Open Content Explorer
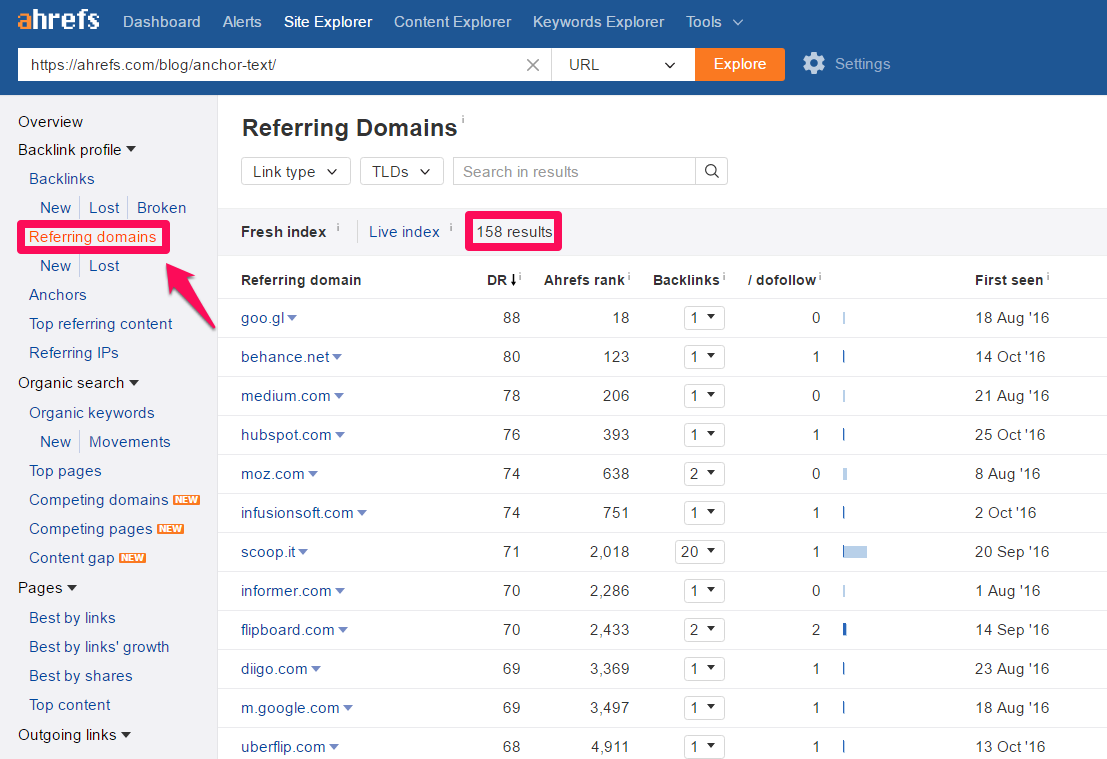This screenshot has height=759, width=1107. 453,22
